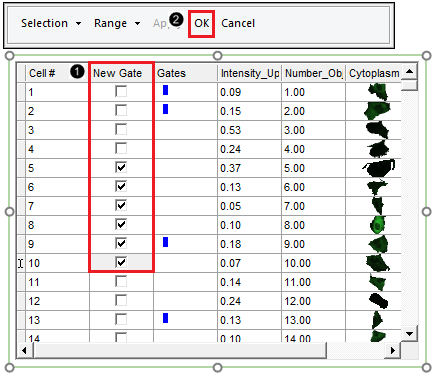Click the horizontal scrollbar left arrow
The width and height of the screenshot is (434, 374).
tap(24, 350)
